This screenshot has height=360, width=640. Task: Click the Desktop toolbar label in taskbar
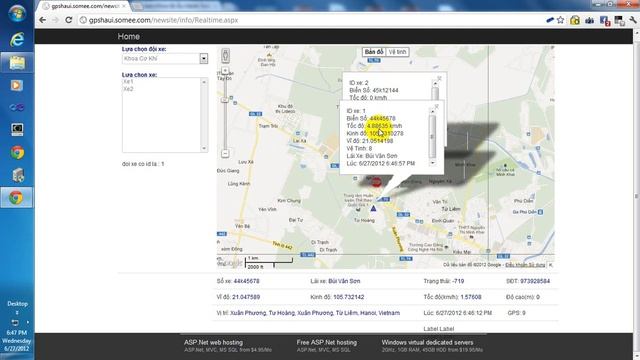pos(17,304)
